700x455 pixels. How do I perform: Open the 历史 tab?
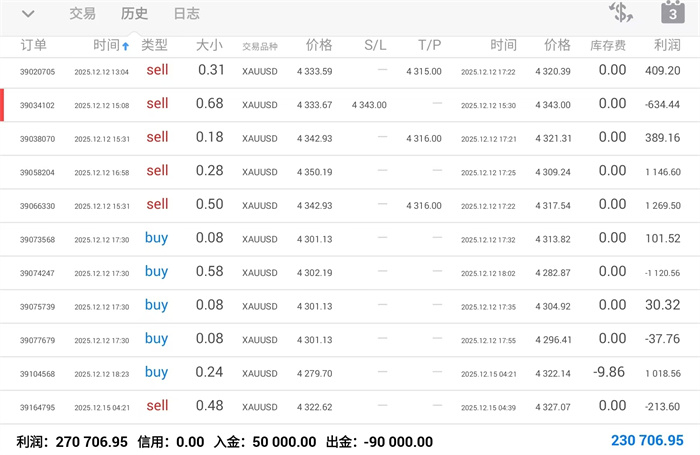click(x=134, y=14)
